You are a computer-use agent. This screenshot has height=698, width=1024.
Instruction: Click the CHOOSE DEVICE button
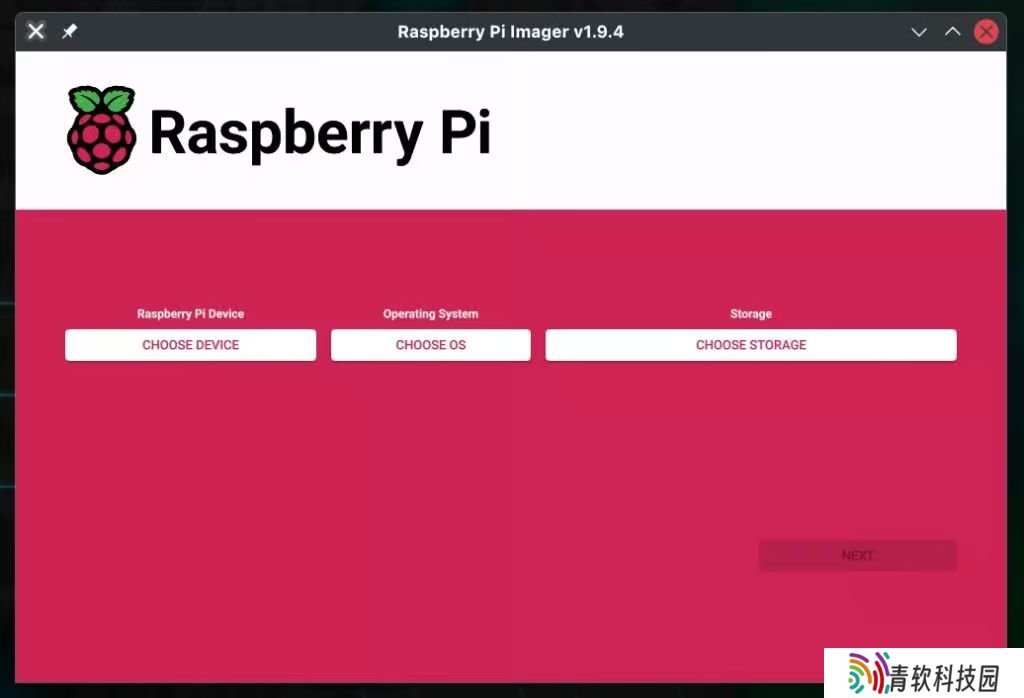(x=190, y=345)
